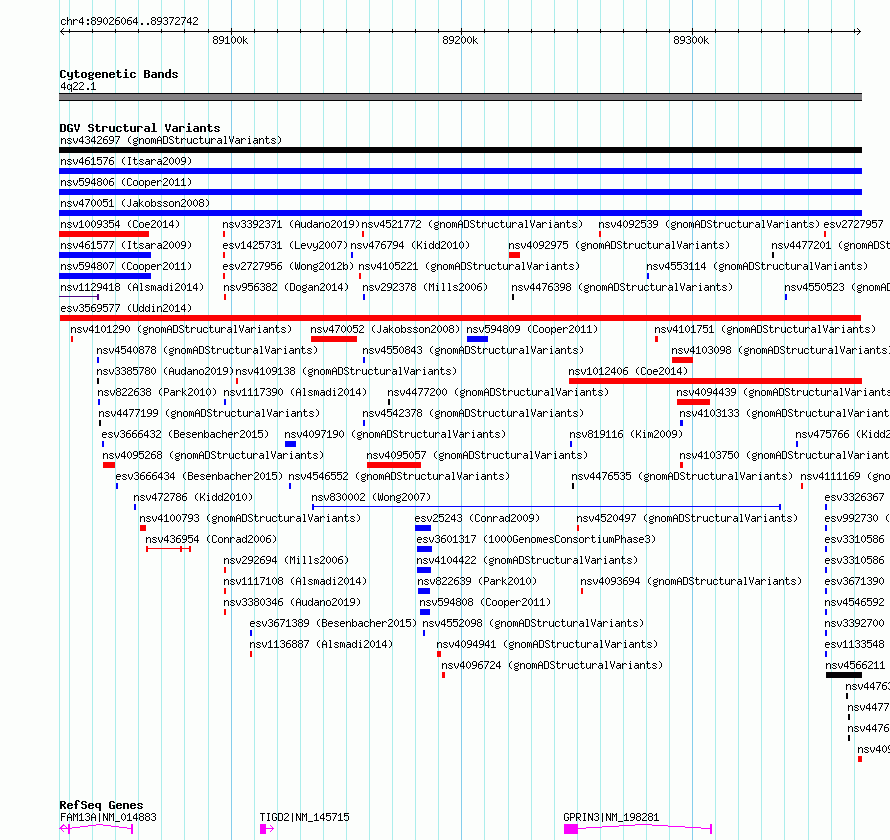Click the nsv1136887 (Alsmadi2014) label
Image resolution: width=890 pixels, height=840 pixels.
[321, 644]
